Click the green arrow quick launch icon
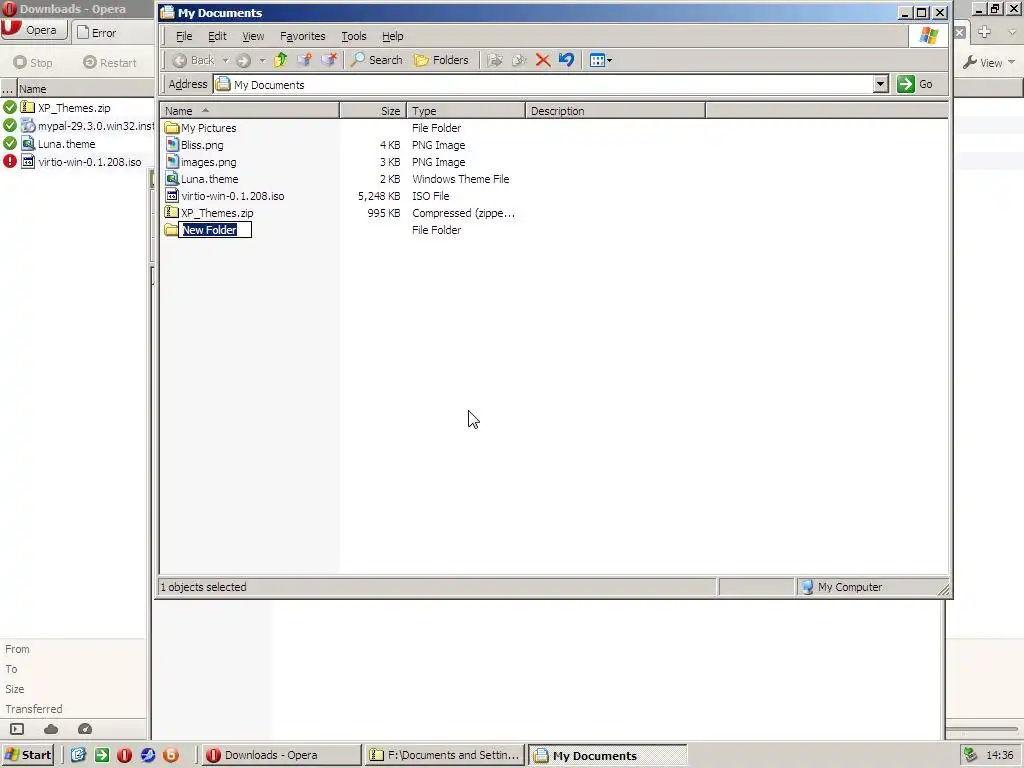Viewport: 1024px width, 768px height. (x=102, y=755)
